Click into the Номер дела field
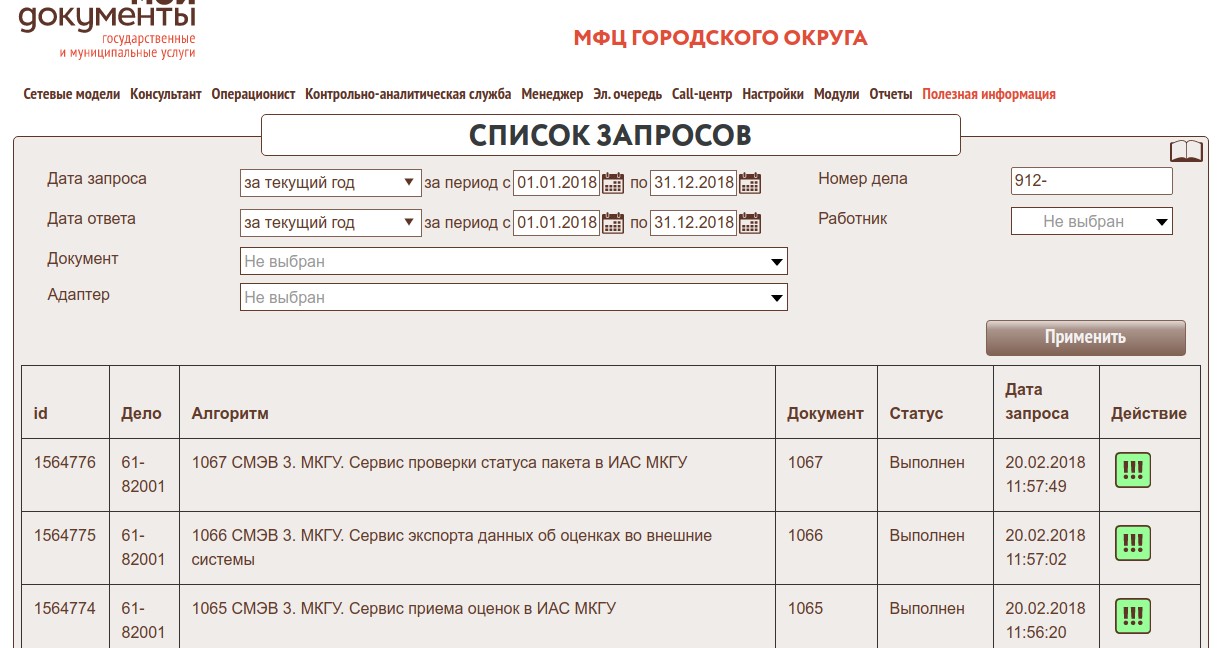The width and height of the screenshot is (1222, 648). (x=1091, y=181)
